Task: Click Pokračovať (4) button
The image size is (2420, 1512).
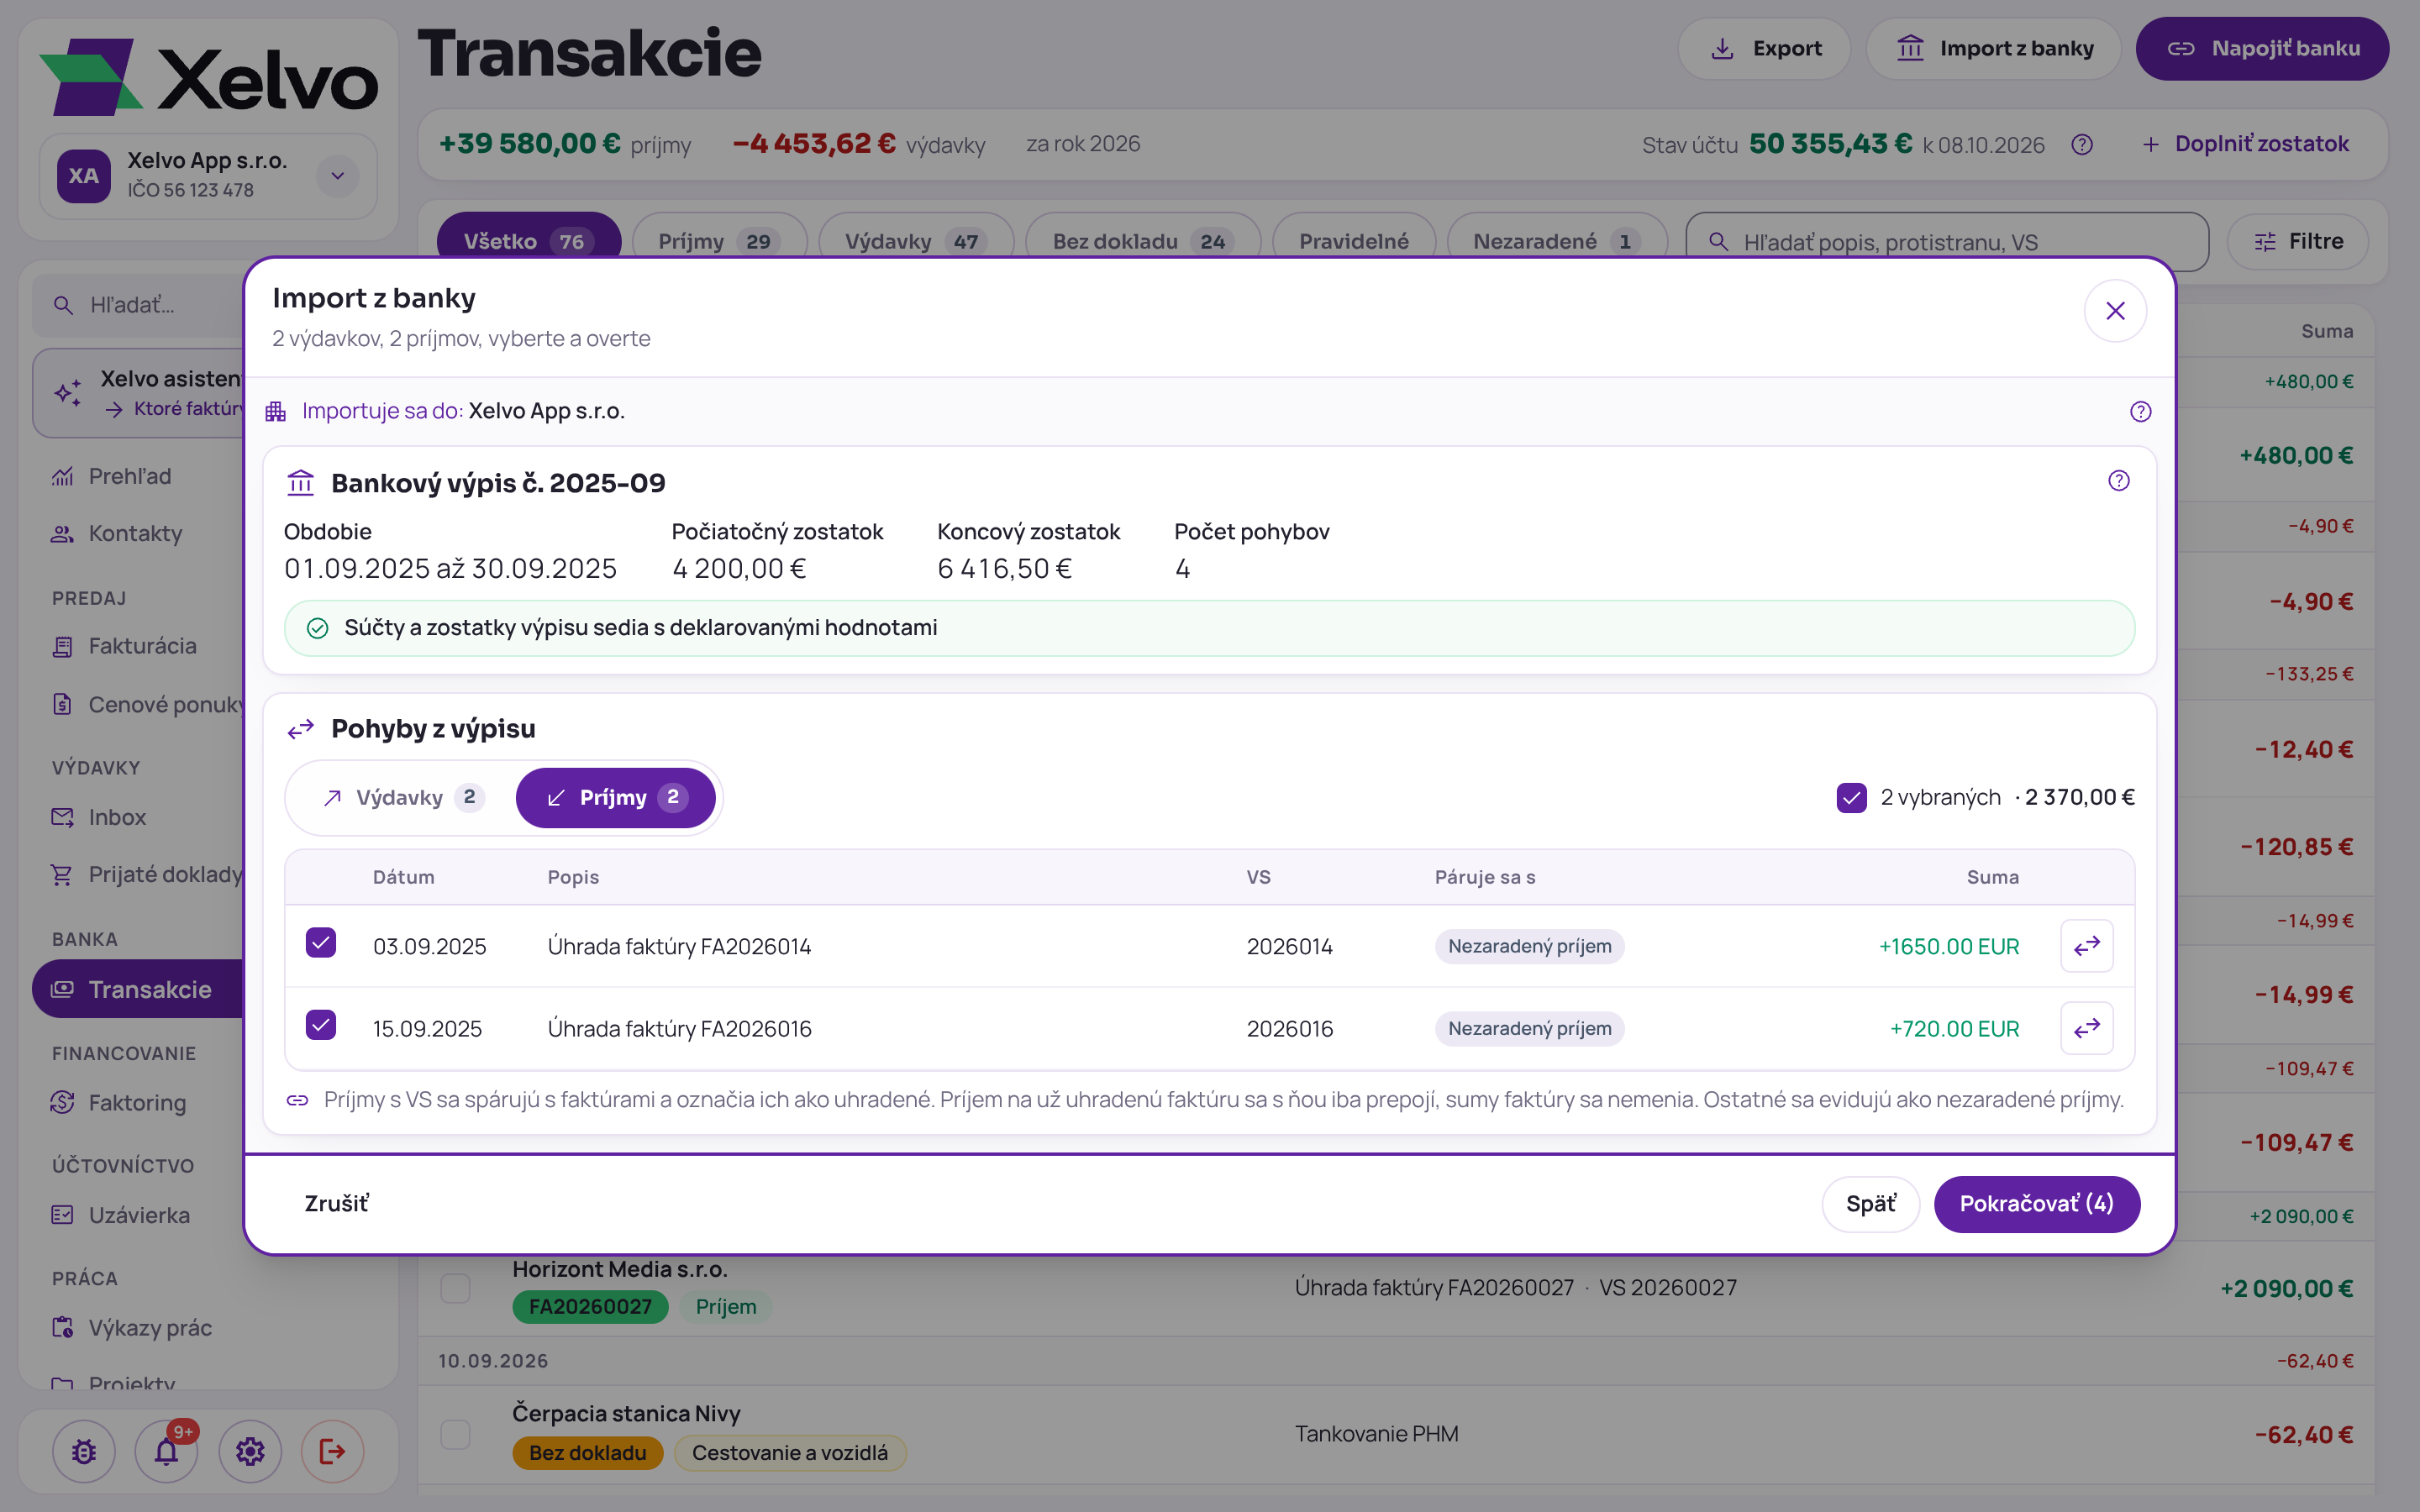Action: point(2036,1204)
